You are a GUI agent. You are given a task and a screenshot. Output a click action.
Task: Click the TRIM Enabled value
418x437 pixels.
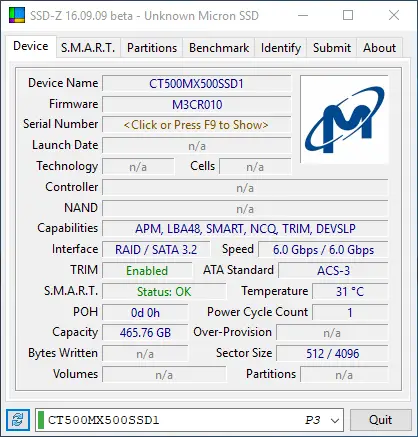(x=147, y=271)
